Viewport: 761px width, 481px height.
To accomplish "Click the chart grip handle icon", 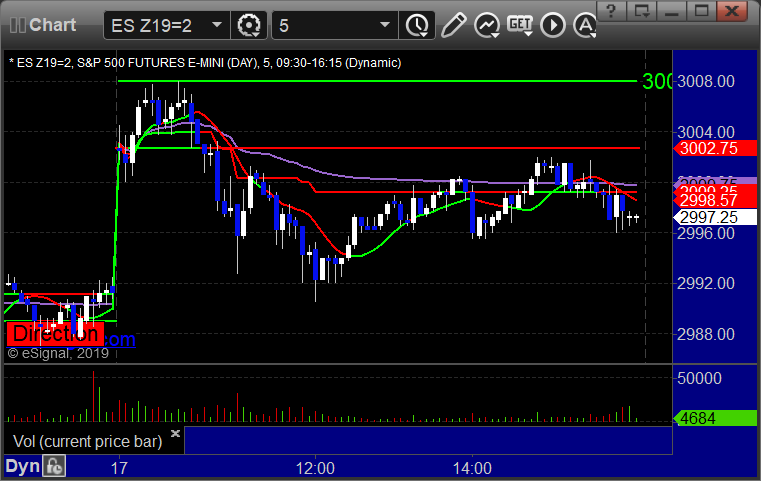I will (17, 25).
